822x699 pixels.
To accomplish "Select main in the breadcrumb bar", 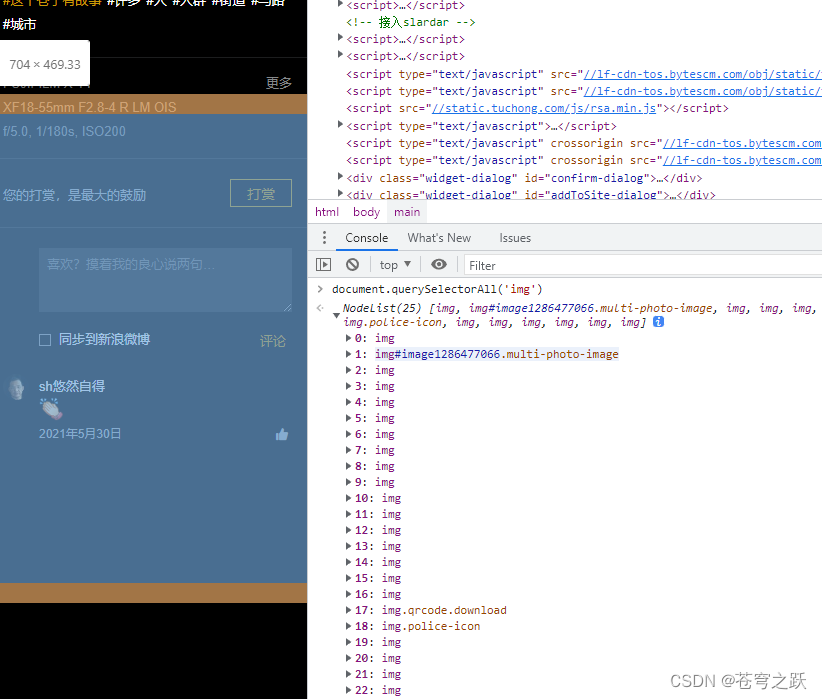I will [x=407, y=212].
